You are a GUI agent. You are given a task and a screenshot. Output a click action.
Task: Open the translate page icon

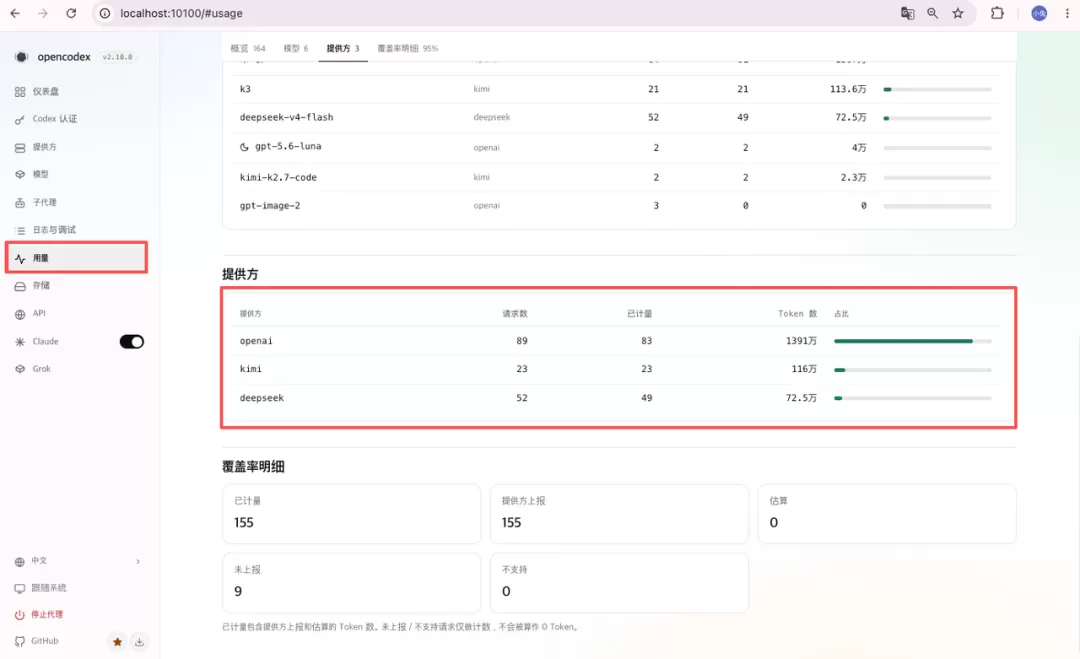click(907, 13)
